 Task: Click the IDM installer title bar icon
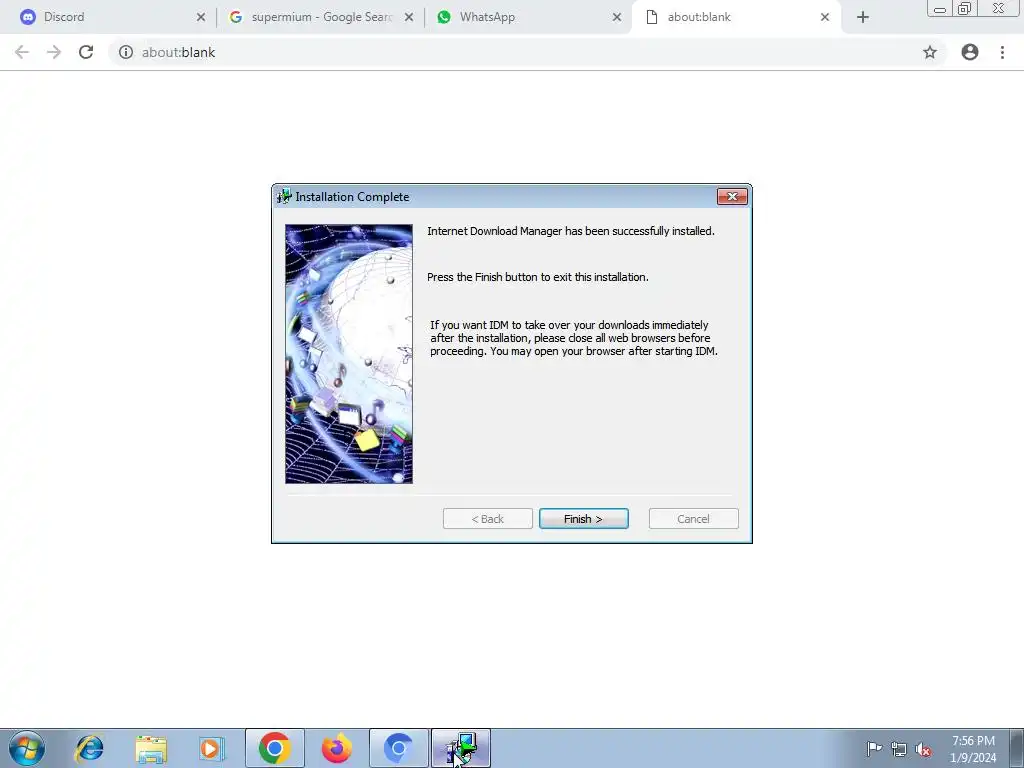coord(284,196)
